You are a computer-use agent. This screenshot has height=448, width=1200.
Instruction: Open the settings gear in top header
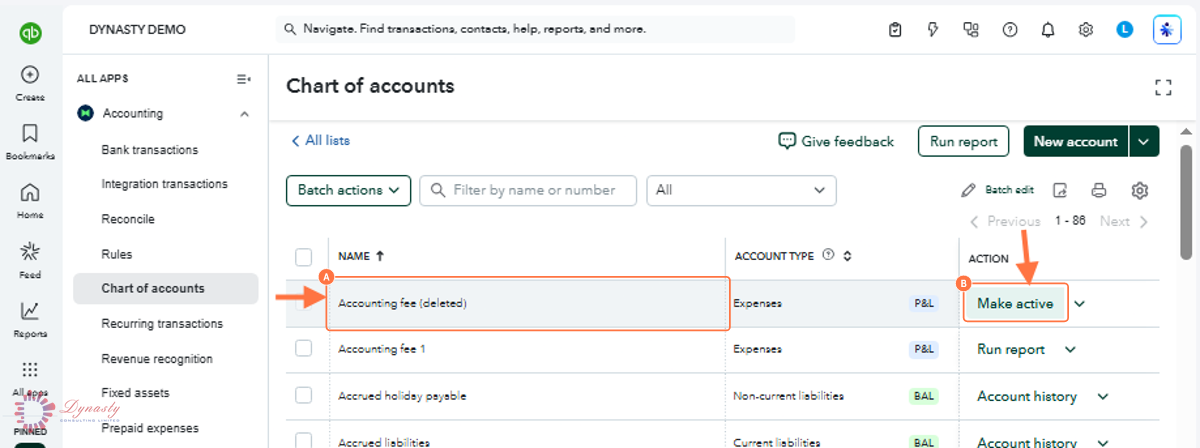click(1086, 30)
